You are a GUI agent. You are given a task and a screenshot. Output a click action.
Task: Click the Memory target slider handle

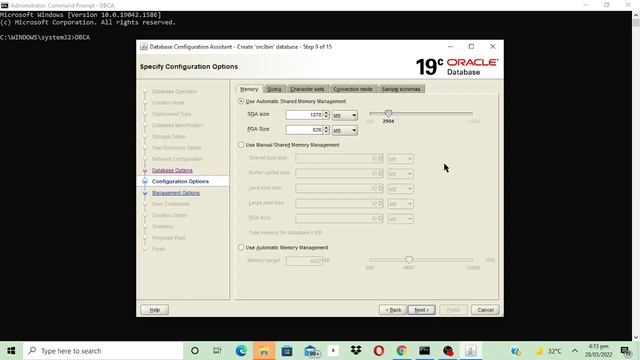tap(409, 260)
